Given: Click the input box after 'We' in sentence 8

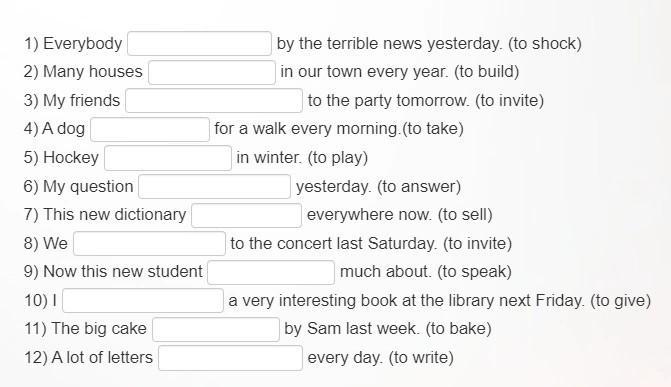Looking at the screenshot, I should tap(149, 244).
